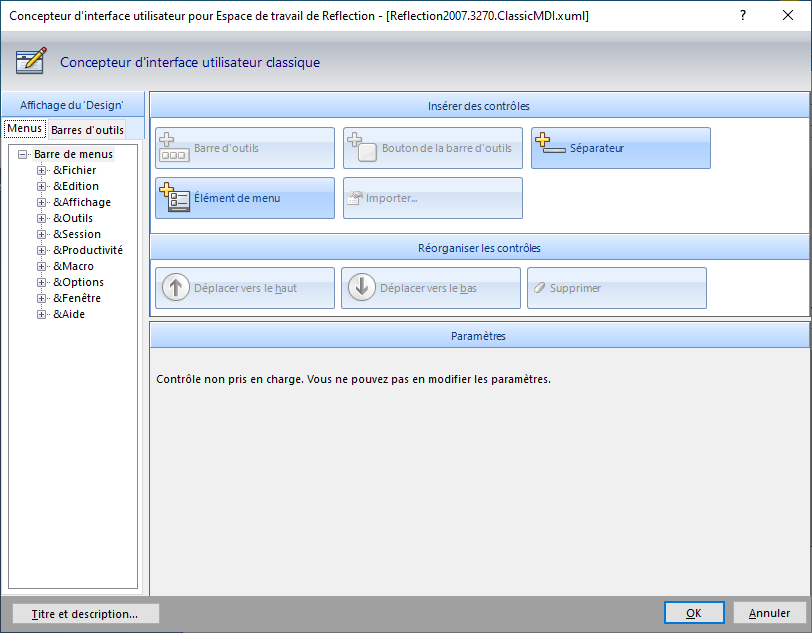
Task: Confirm with the OK button
Action: click(x=694, y=613)
